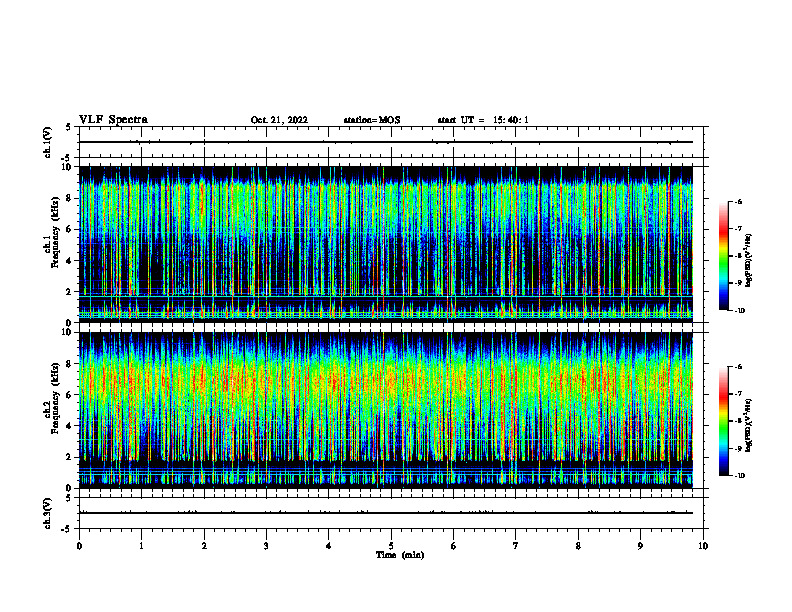Click the log(PSD) label beside the ch.2 colorbar
Image resolution: width=792 pixels, height=612 pixels.
(749, 425)
